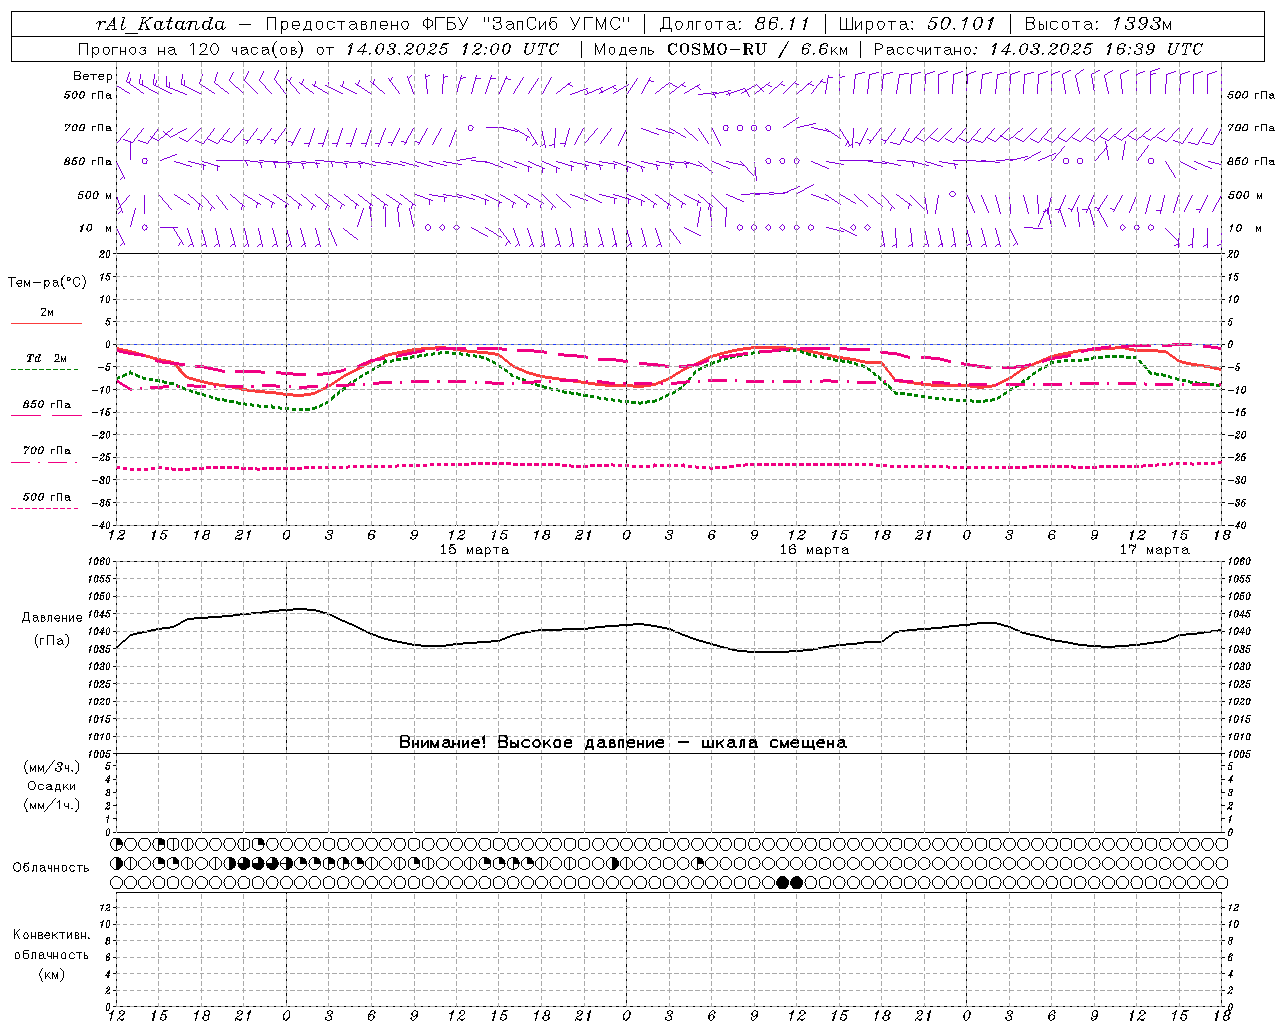Click the Давление pressure panel label

tap(52, 618)
